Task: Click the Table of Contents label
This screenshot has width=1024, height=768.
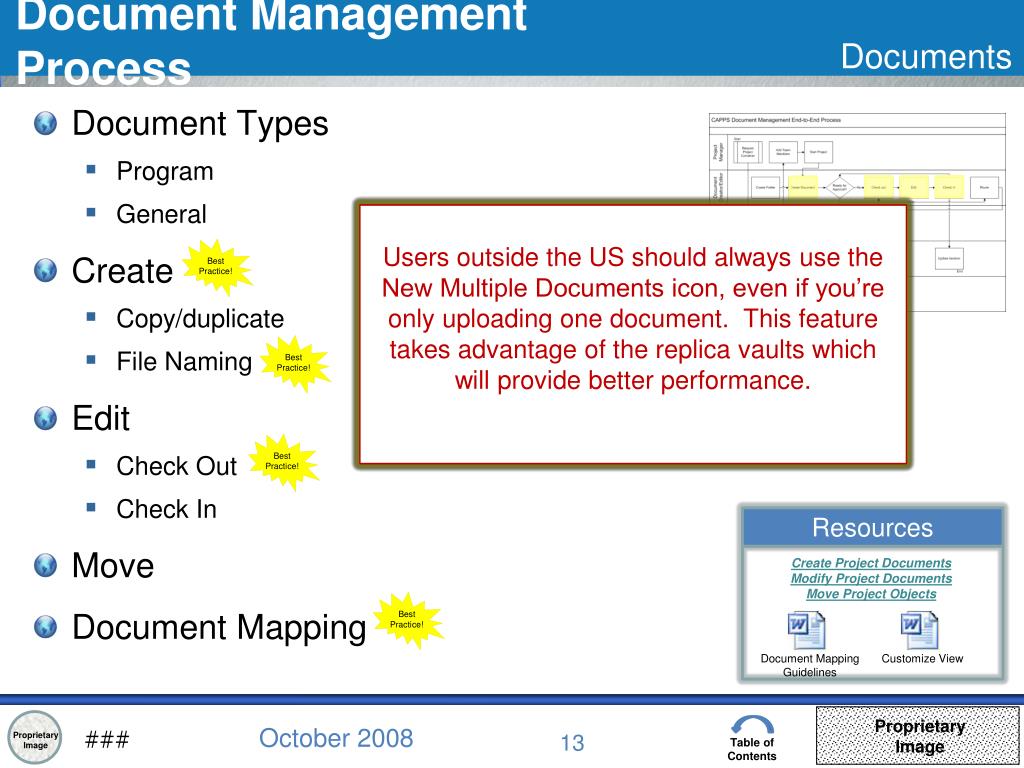Action: pos(752,749)
